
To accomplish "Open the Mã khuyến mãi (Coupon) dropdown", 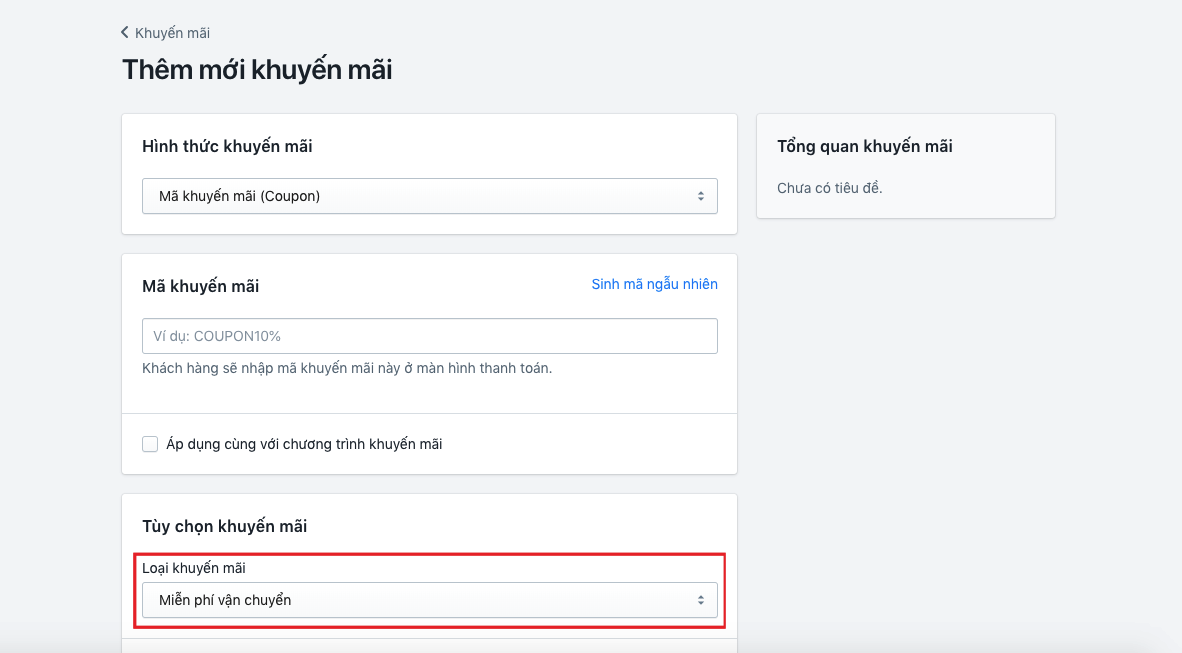I will [x=429, y=196].
